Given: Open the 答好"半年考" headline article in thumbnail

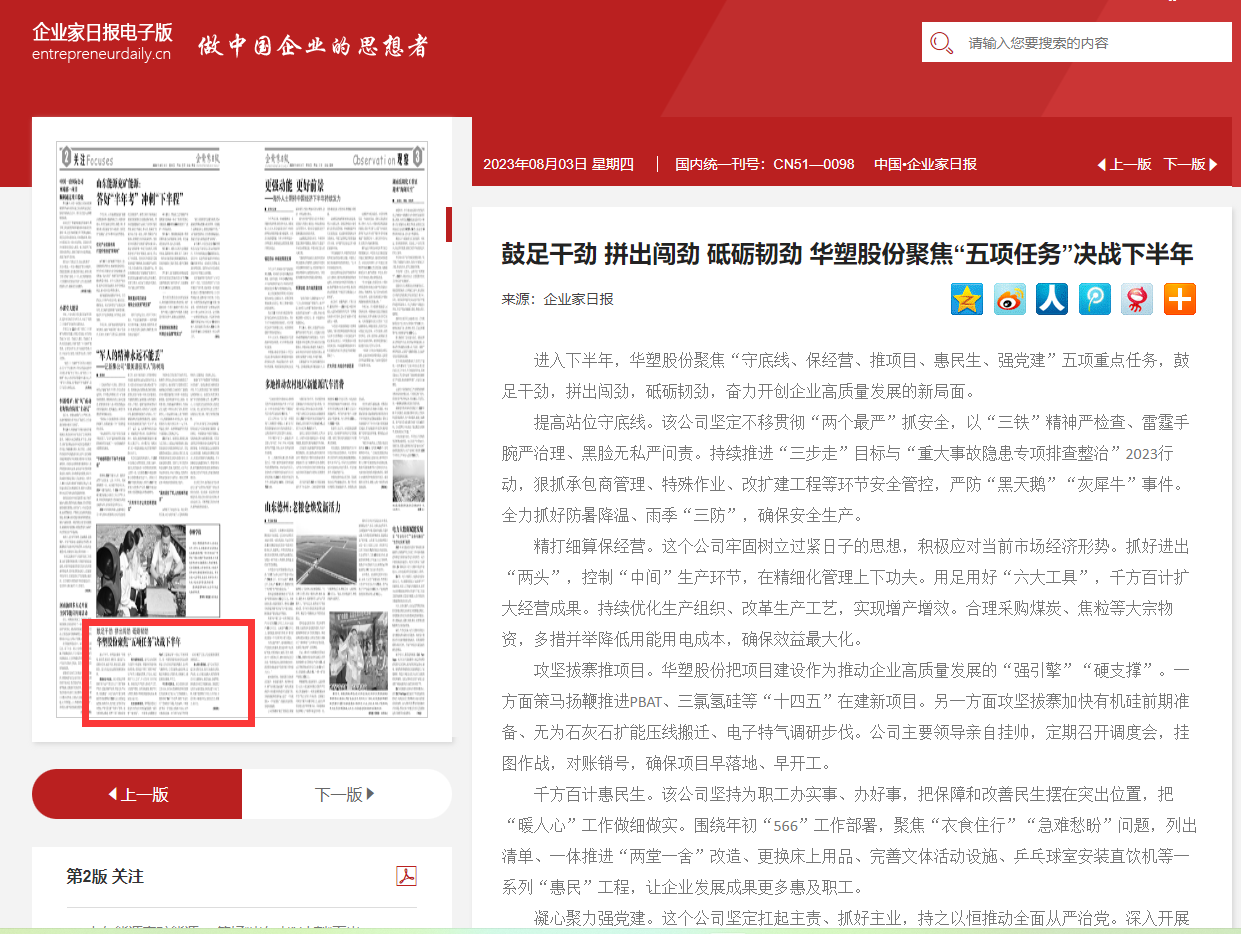Looking at the screenshot, I should pos(140,197).
